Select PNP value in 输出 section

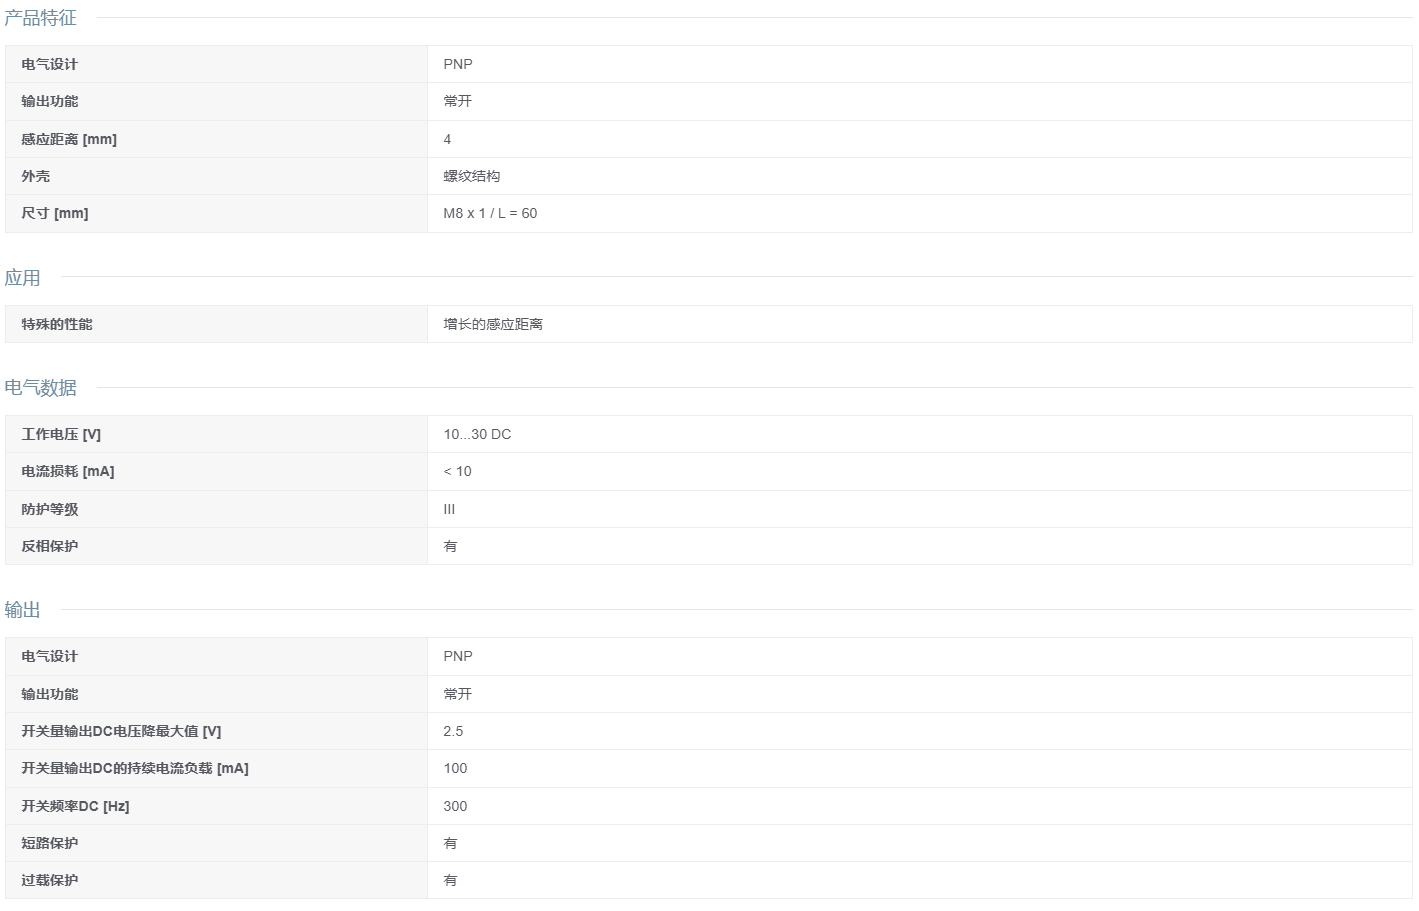click(x=458, y=656)
